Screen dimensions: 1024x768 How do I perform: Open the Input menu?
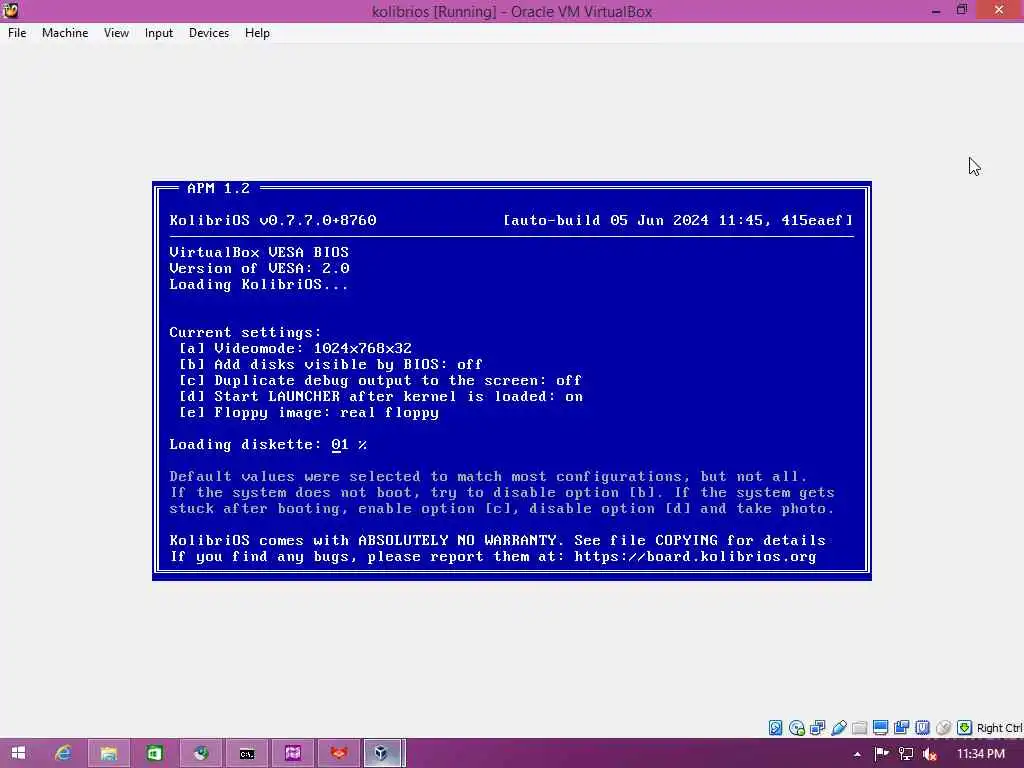tap(159, 33)
